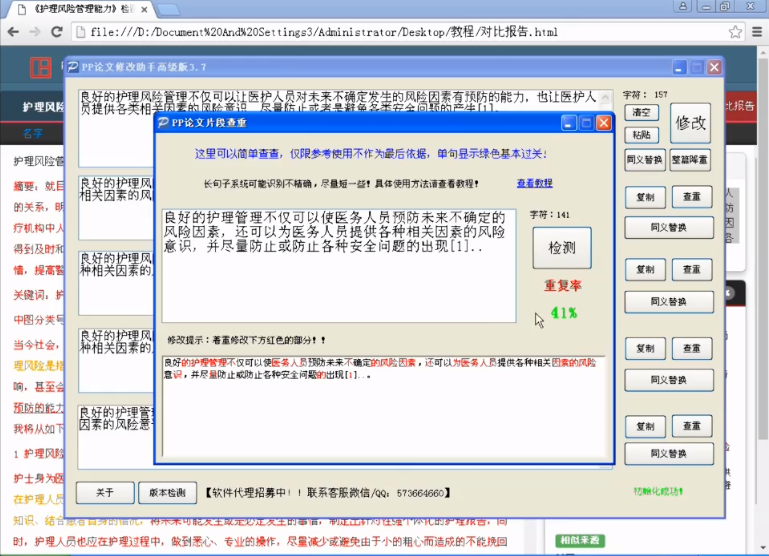Click the green 相似来源 badge on webpage
769x556 pixels.
(580, 540)
